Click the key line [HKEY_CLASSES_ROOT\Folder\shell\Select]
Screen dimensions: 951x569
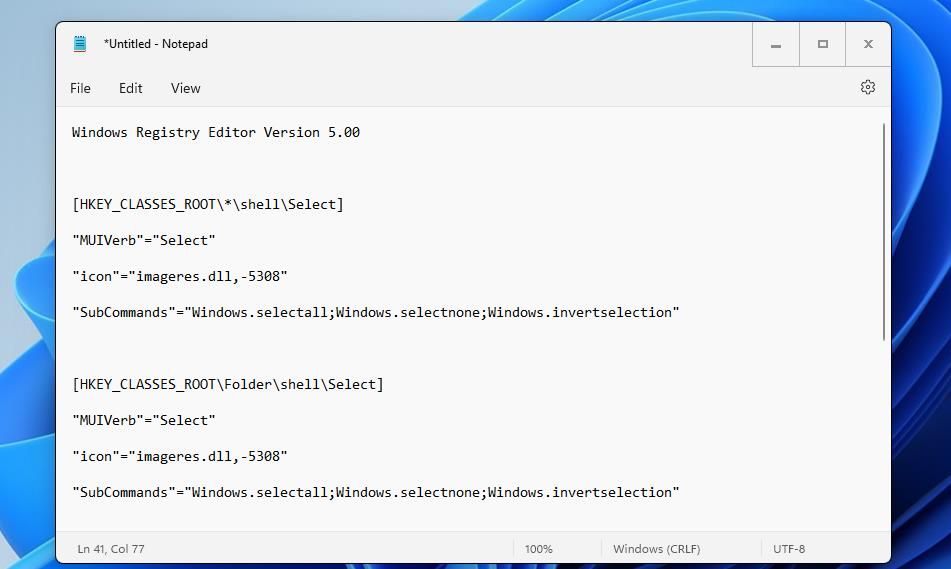tap(228, 385)
